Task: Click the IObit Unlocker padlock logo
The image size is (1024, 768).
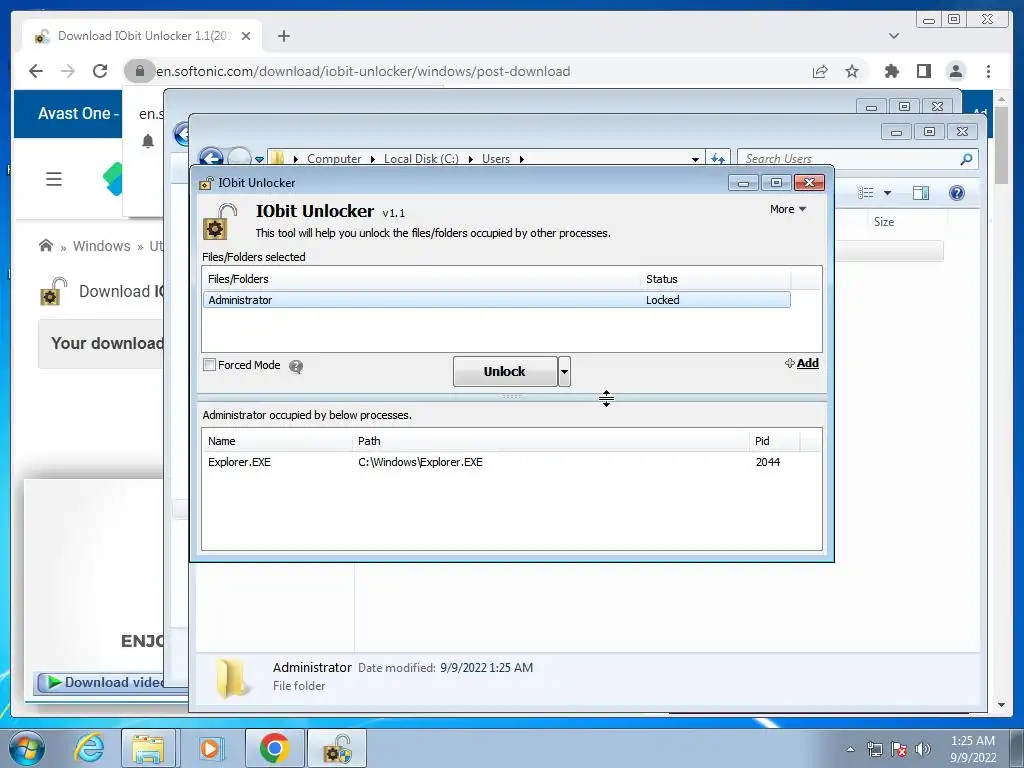Action: [x=220, y=221]
